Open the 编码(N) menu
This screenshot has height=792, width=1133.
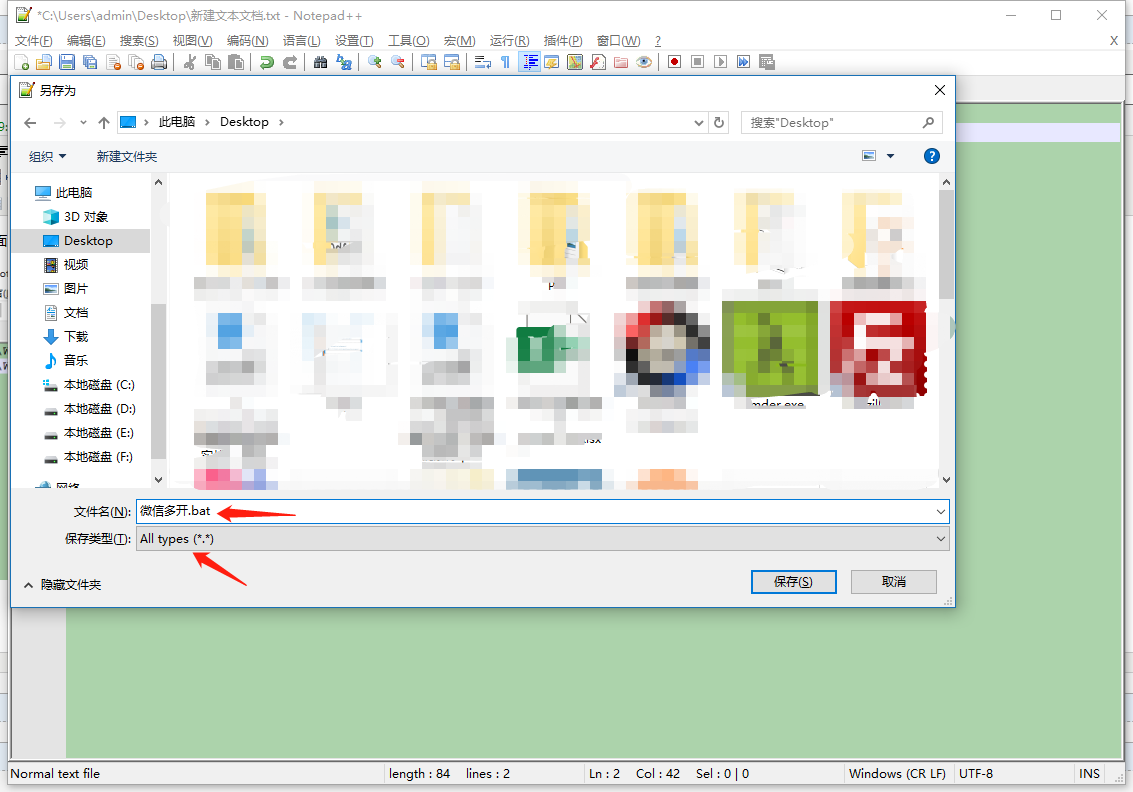point(247,40)
